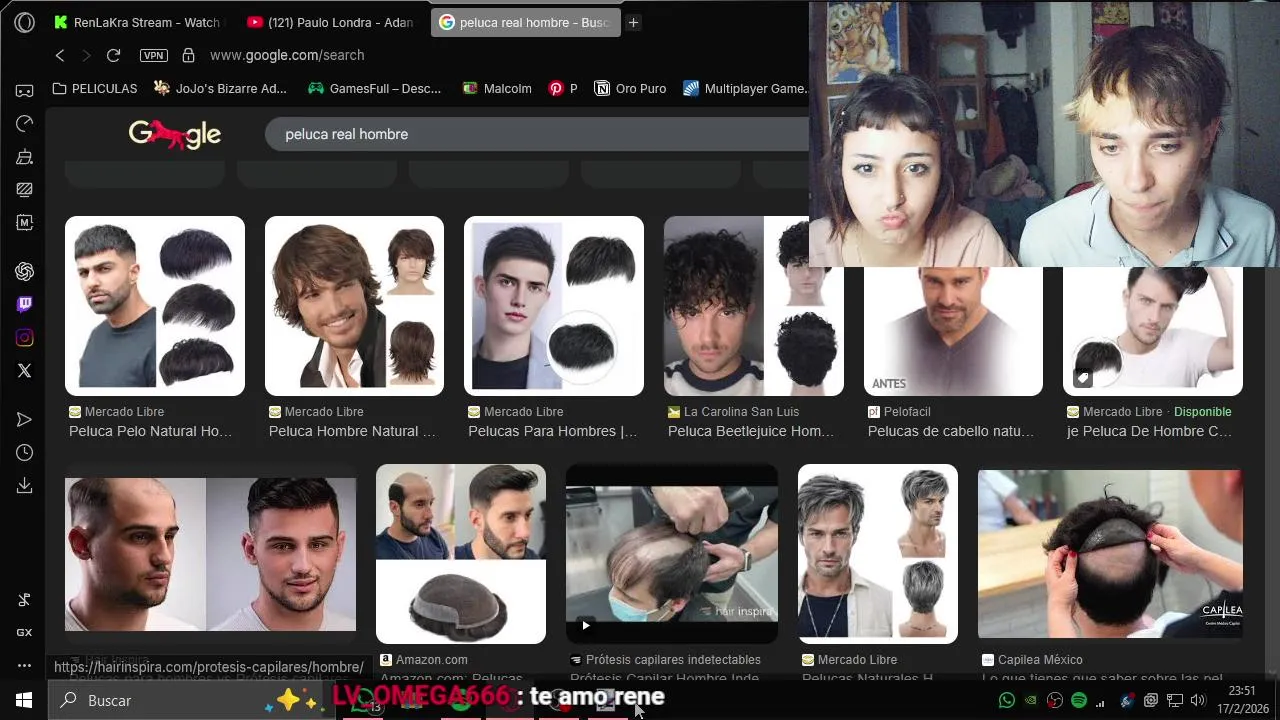Select the peluca real hombre Google tab
Image resolution: width=1280 pixels, height=720 pixels.
tap(525, 22)
